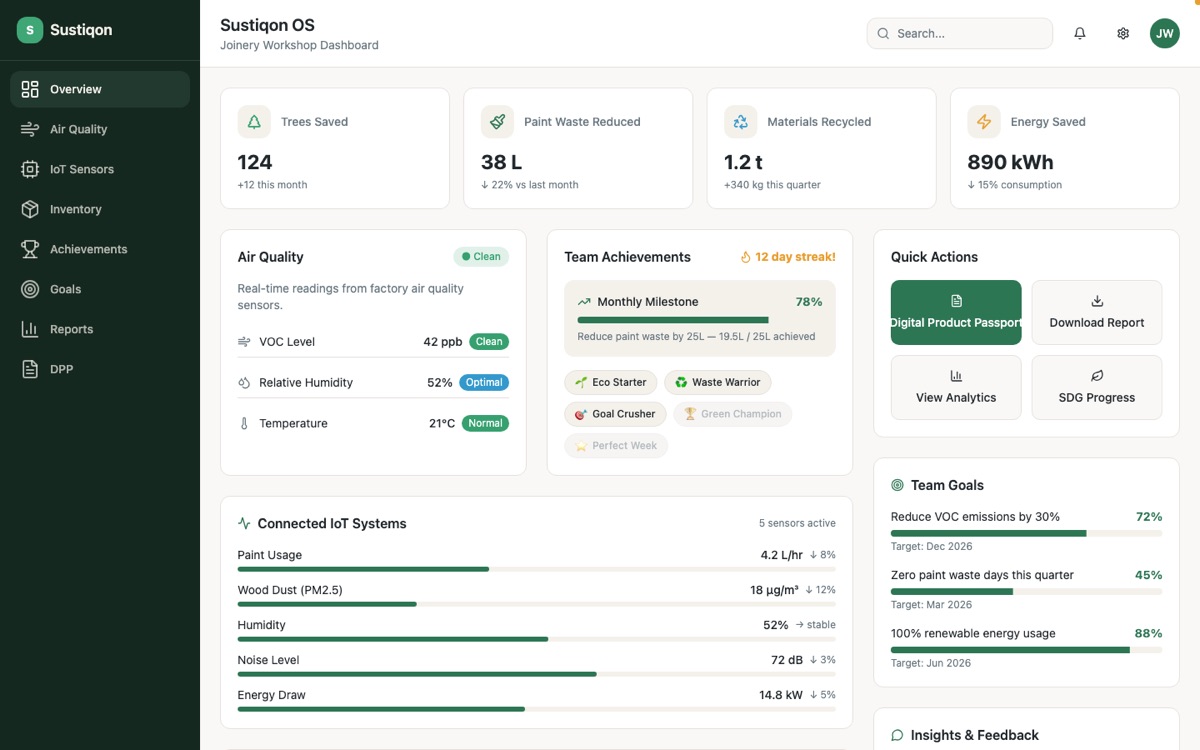Click the "4.2 L/hr" Paint Usage reading

coord(782,555)
